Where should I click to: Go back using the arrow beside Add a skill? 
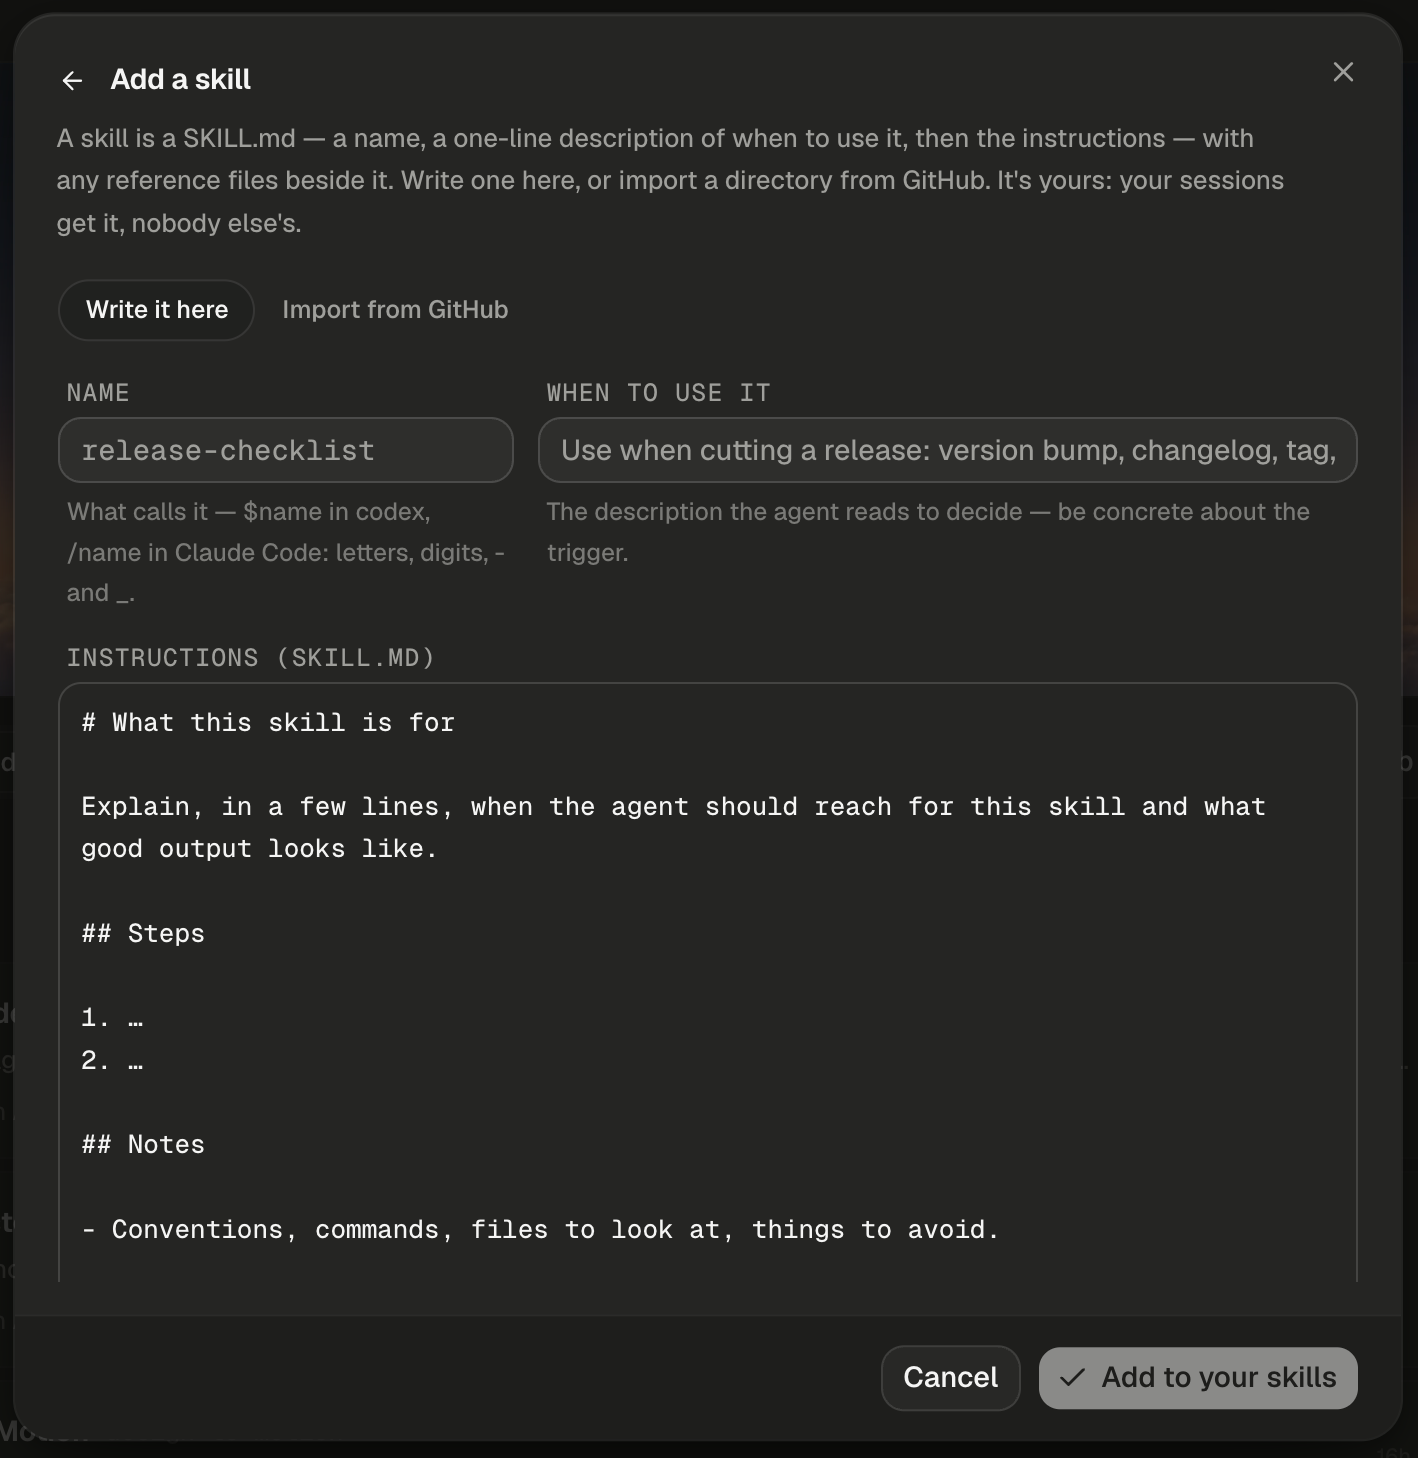(72, 80)
